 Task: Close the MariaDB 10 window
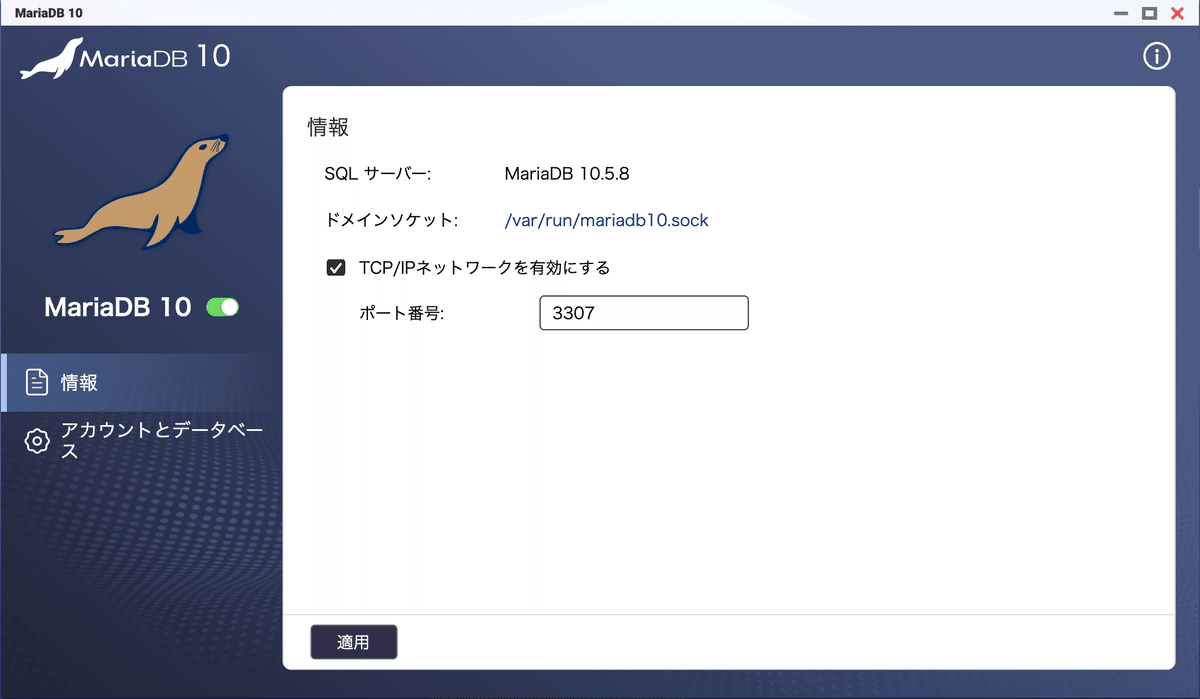click(x=1177, y=12)
